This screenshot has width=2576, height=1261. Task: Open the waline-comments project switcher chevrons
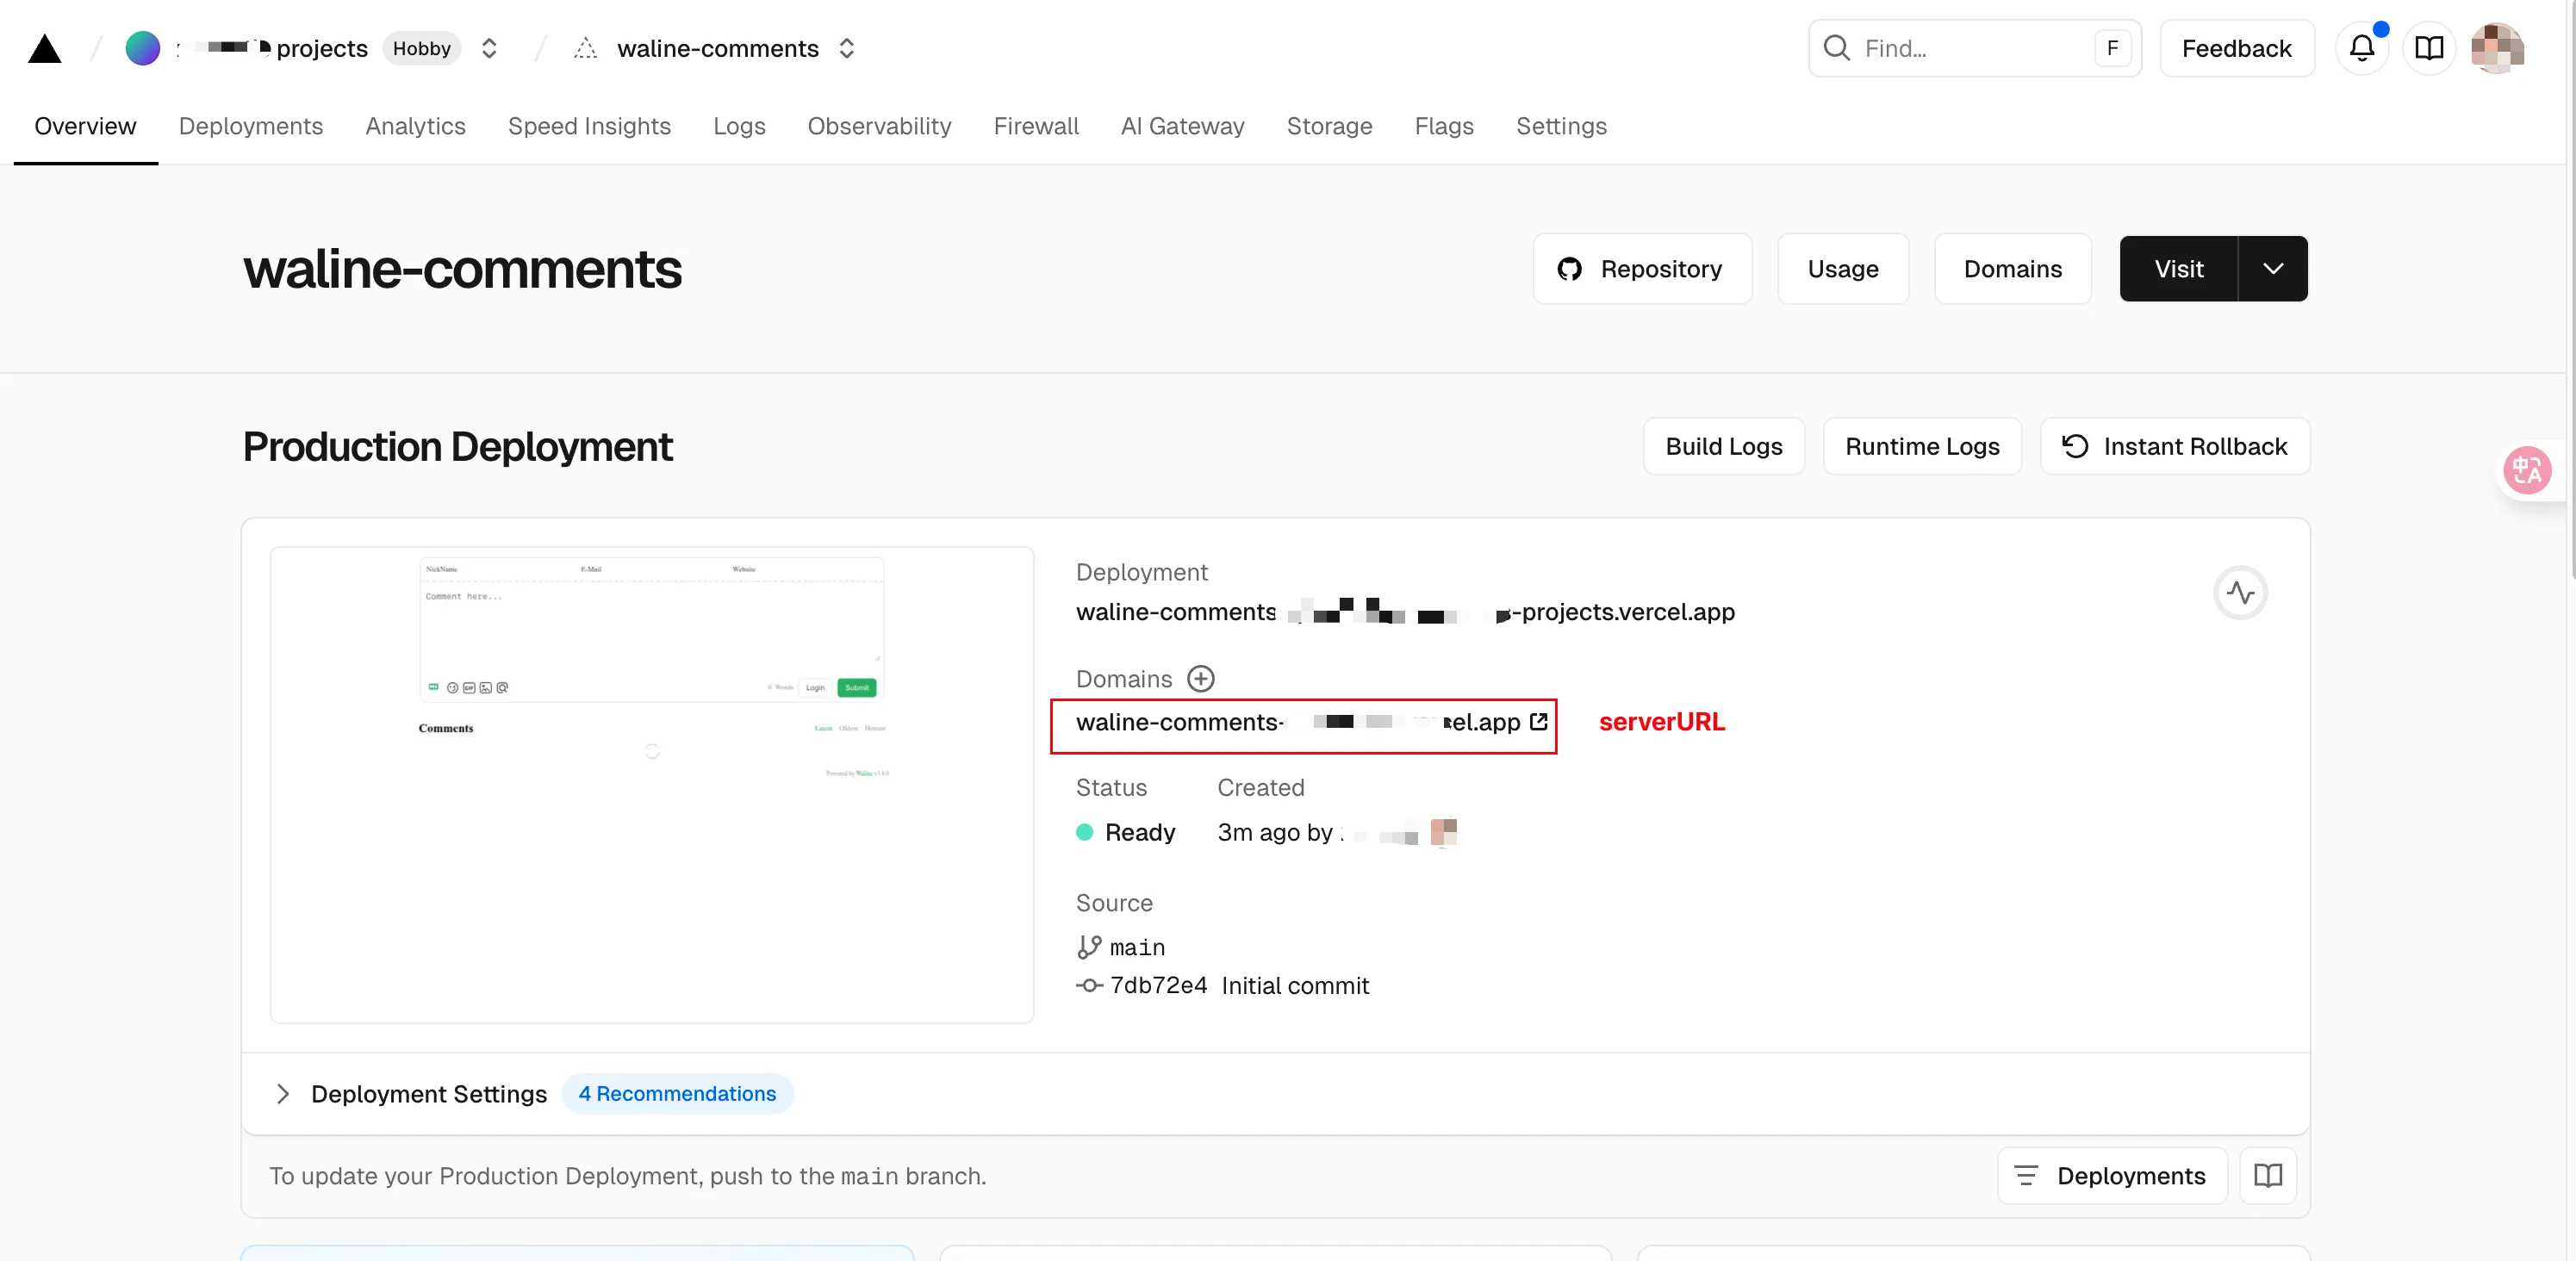coord(846,49)
